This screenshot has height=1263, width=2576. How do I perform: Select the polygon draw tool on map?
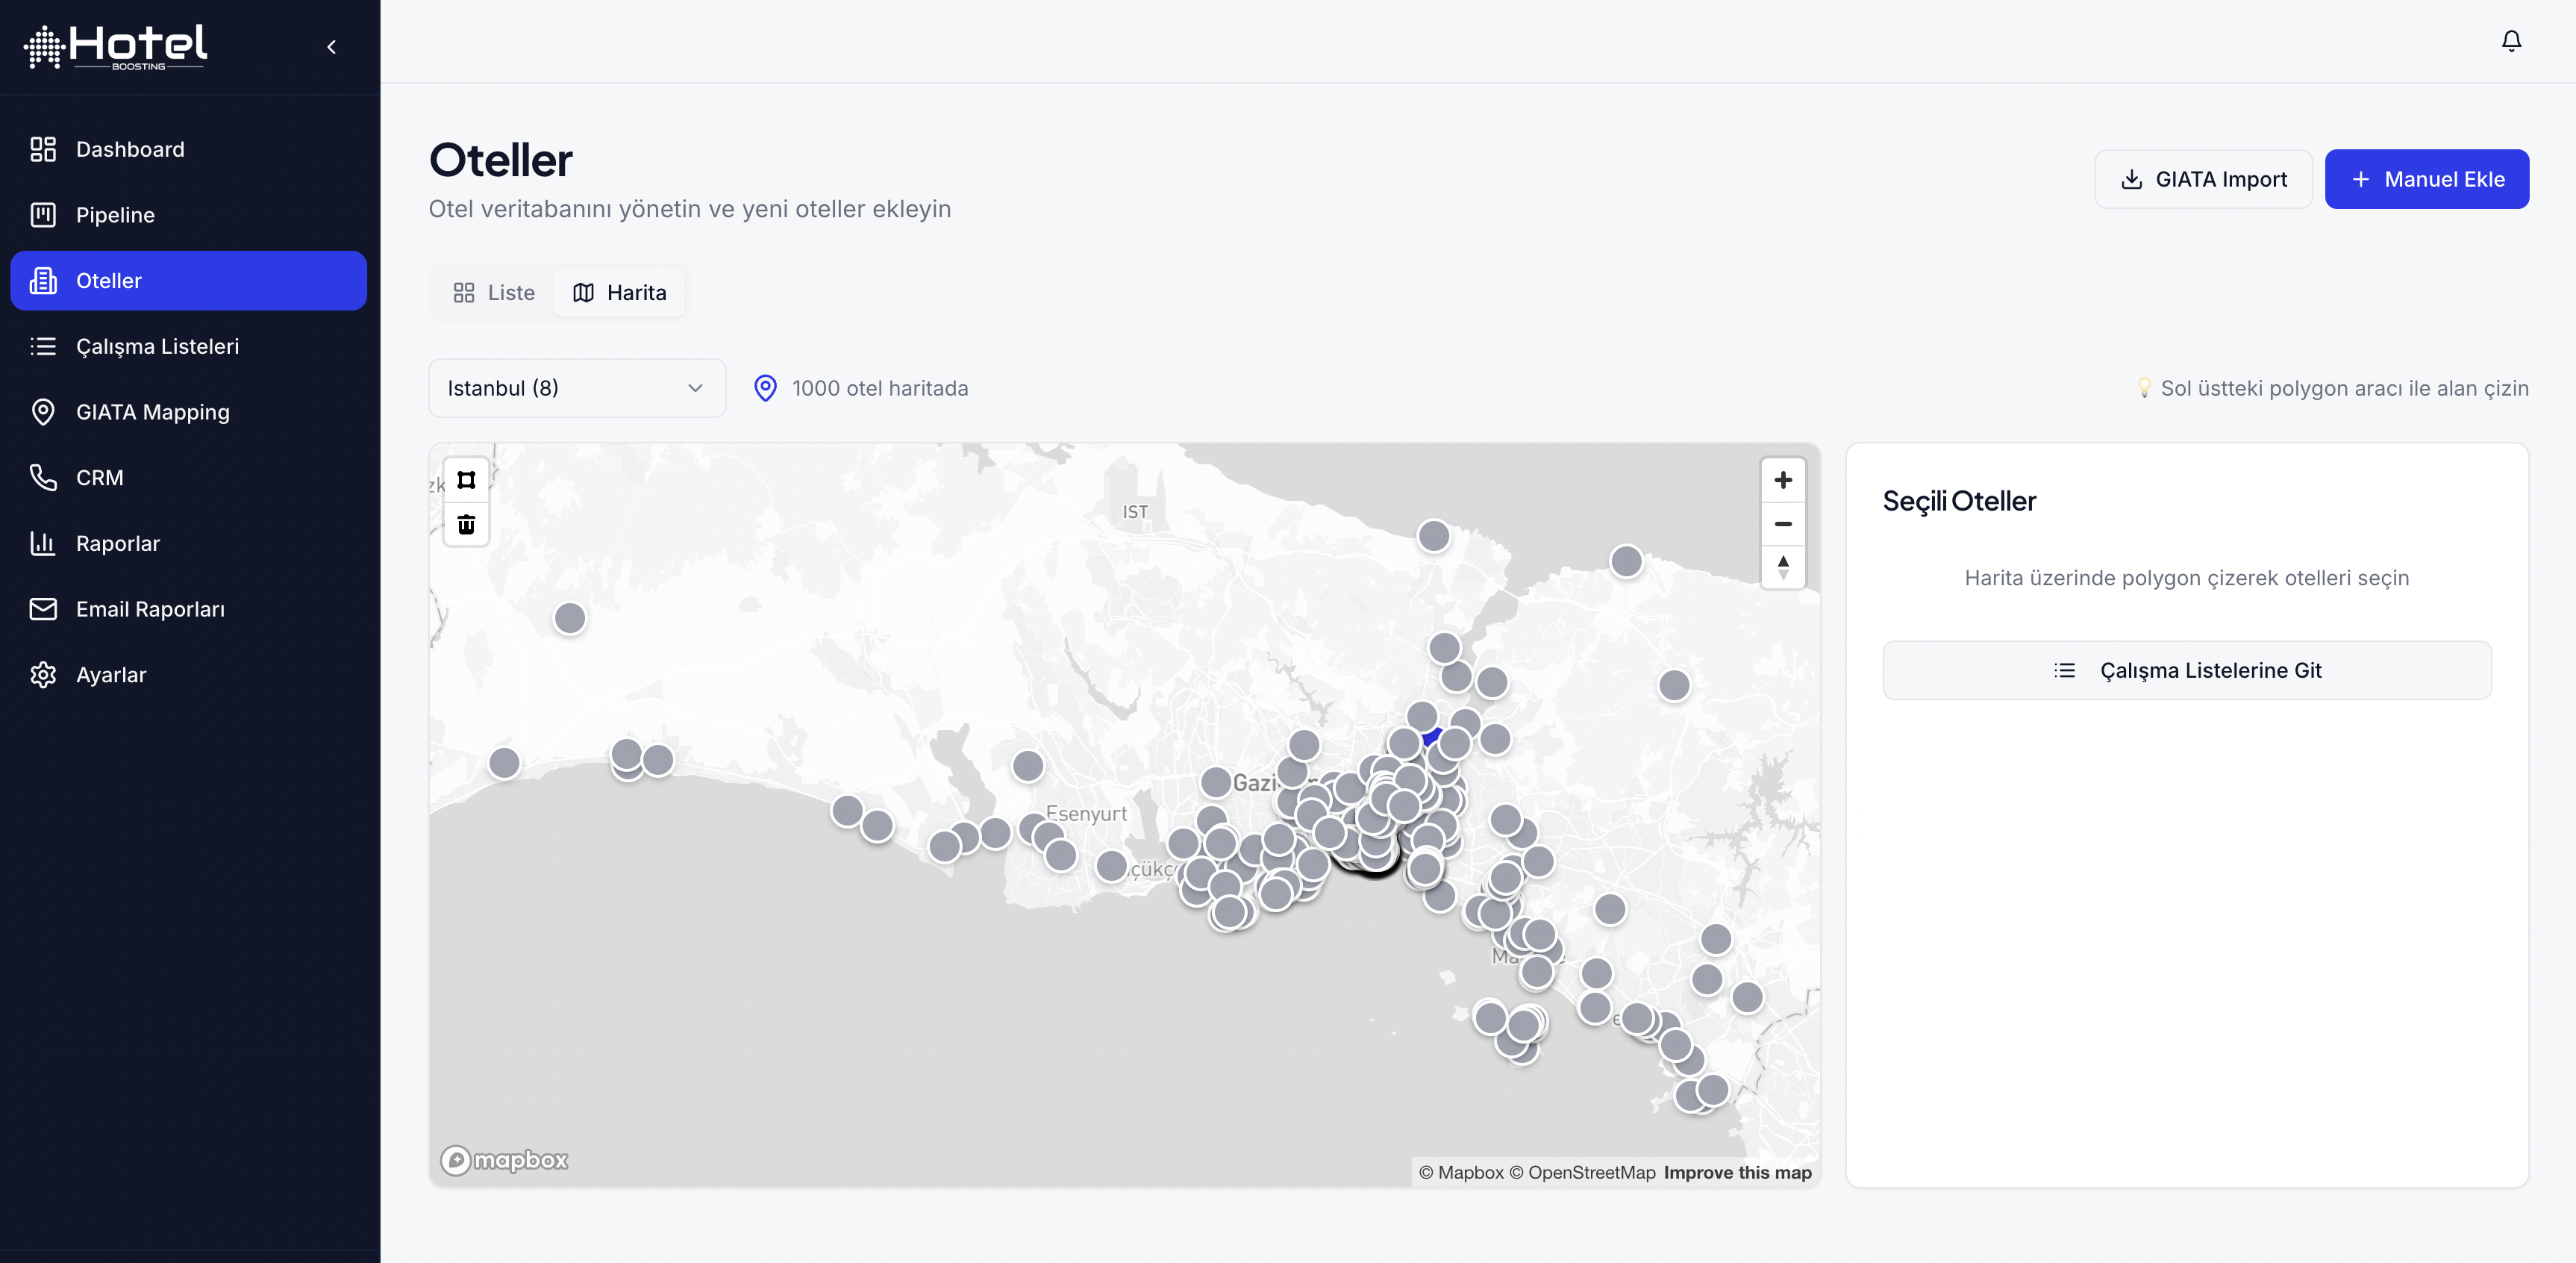point(466,480)
